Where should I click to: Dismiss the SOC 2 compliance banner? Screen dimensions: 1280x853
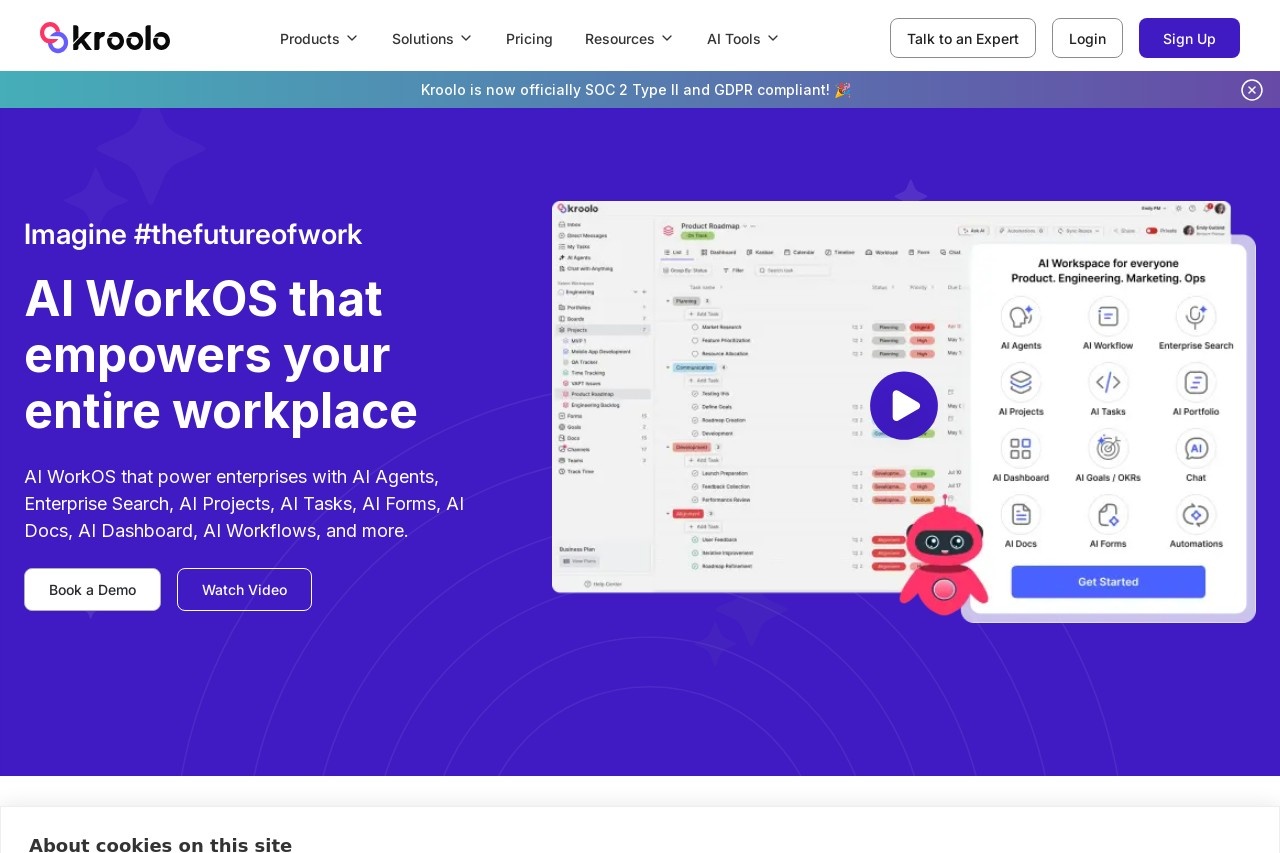(1252, 90)
